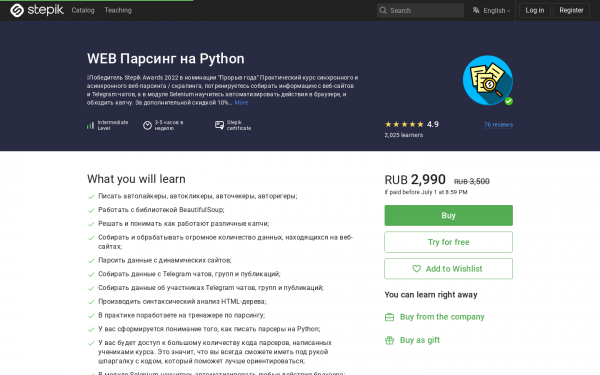
Task: Click the Stepik certificate label
Action: pos(239,125)
